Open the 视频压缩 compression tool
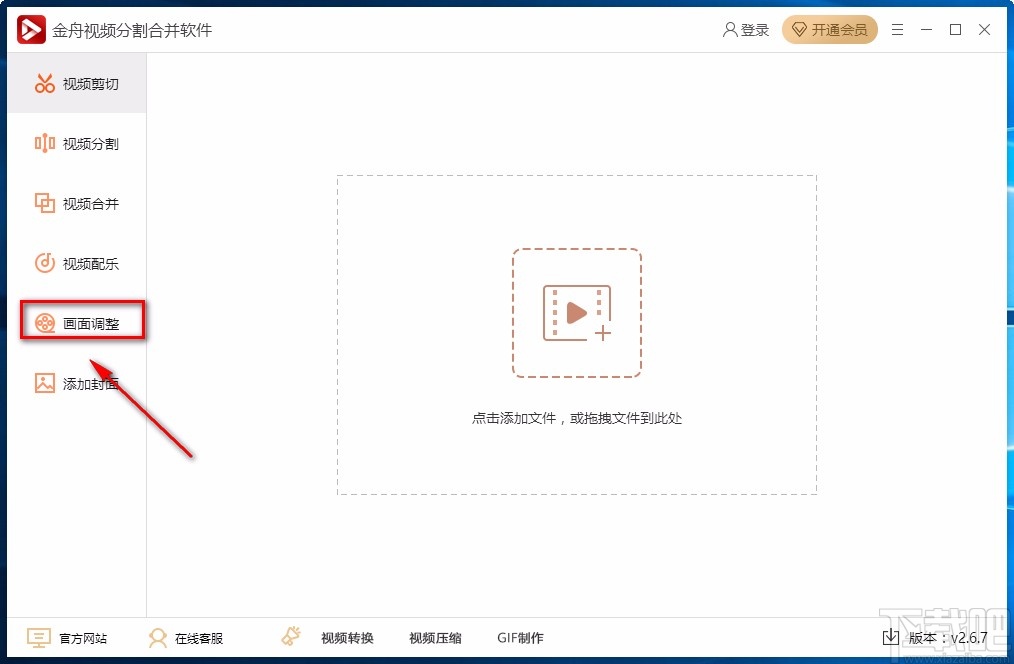The width and height of the screenshot is (1014, 664). coord(435,637)
